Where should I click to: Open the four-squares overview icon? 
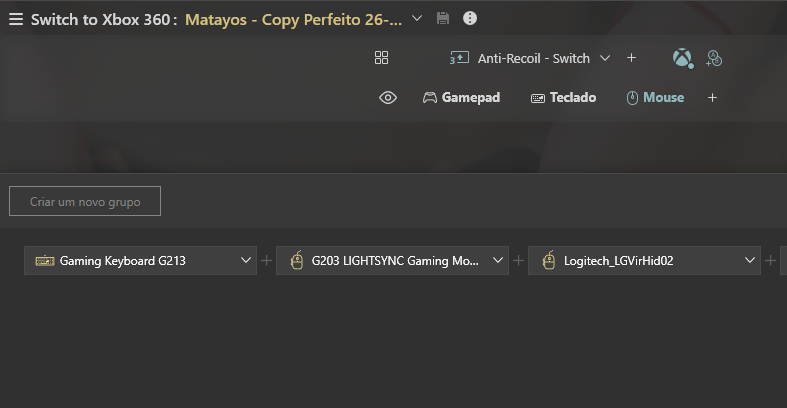(x=381, y=58)
